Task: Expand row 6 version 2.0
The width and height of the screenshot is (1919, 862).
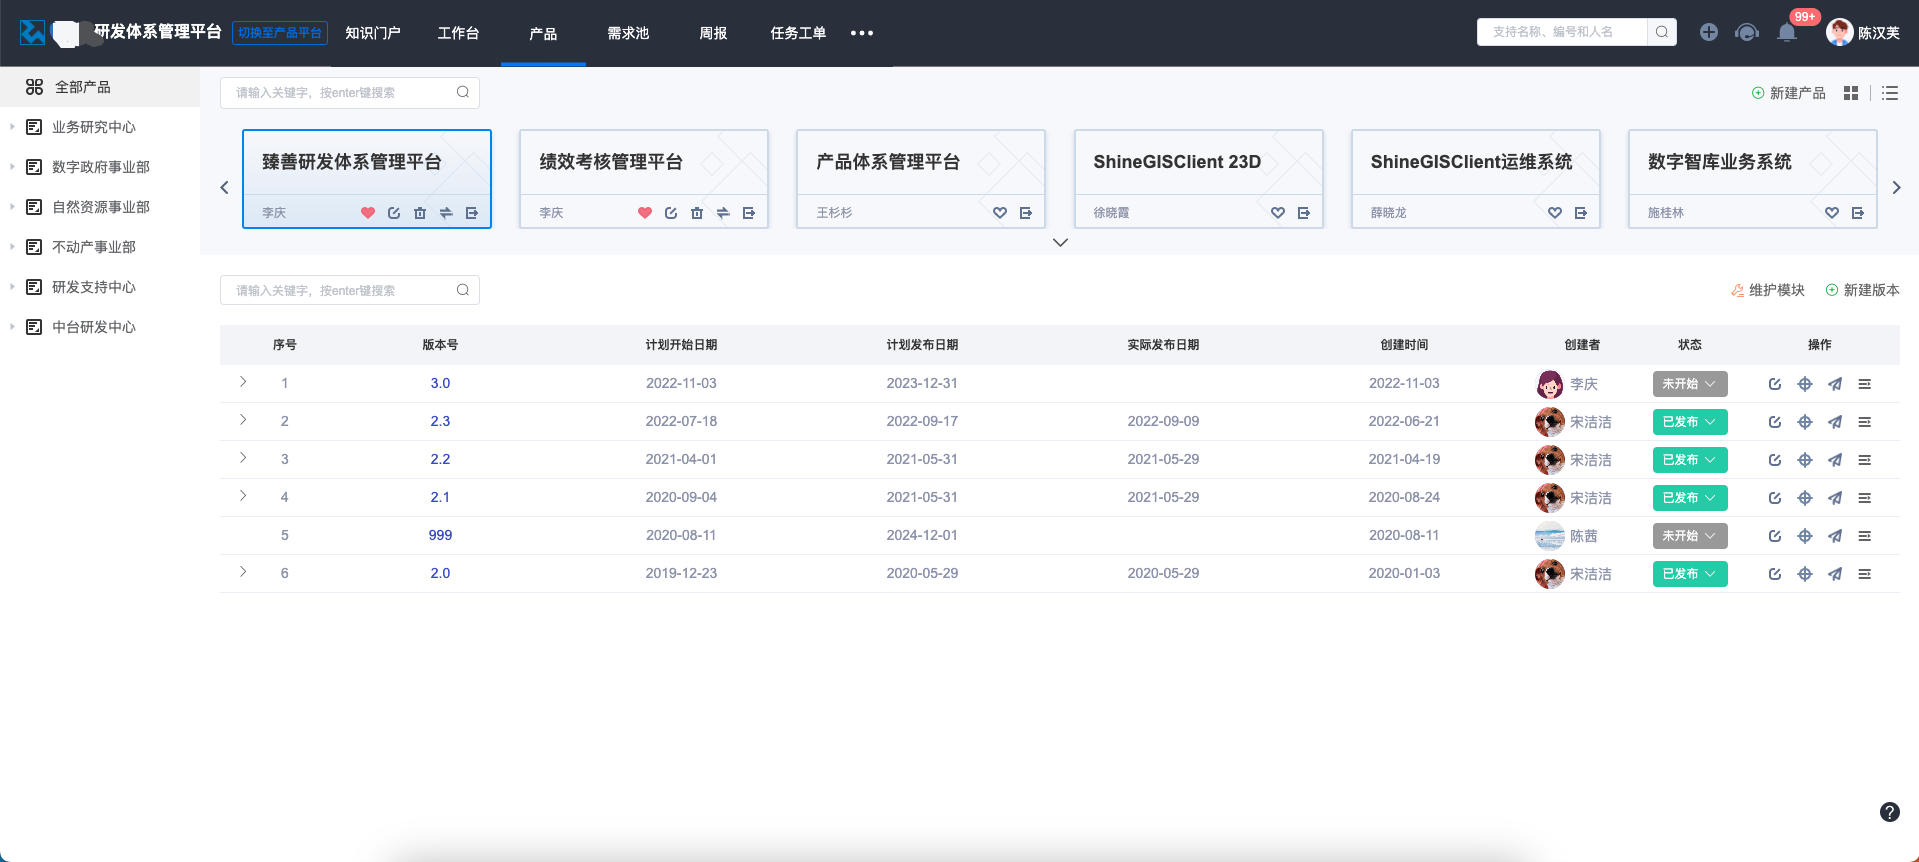Action: click(x=243, y=572)
